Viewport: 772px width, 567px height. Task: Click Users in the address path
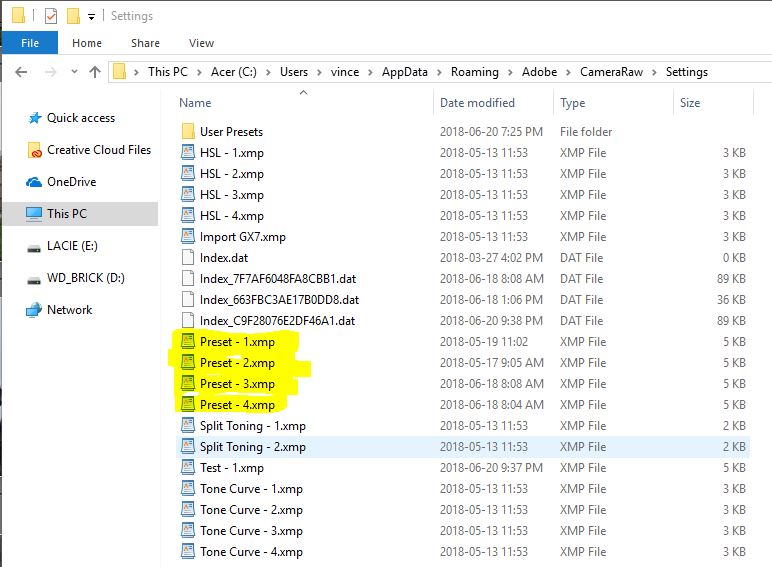294,72
